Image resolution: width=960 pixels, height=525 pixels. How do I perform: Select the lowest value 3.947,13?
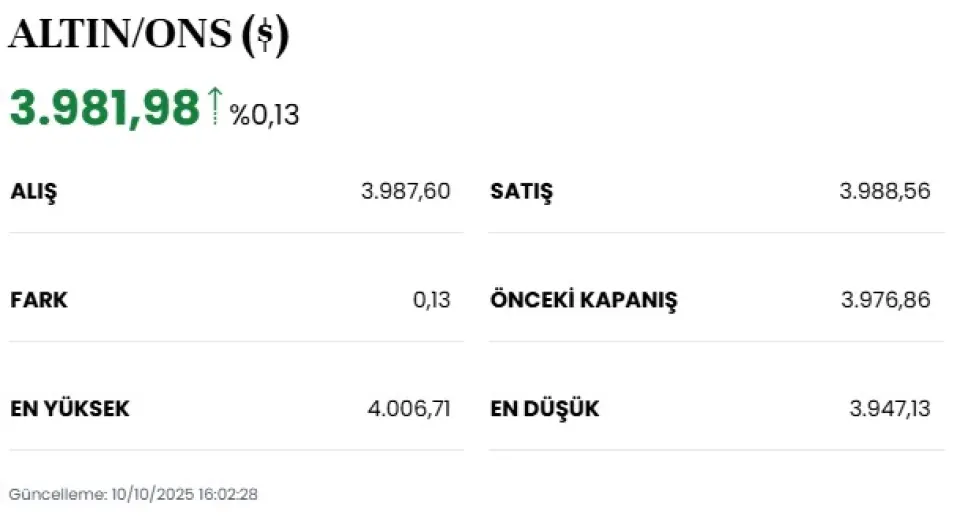(x=889, y=409)
